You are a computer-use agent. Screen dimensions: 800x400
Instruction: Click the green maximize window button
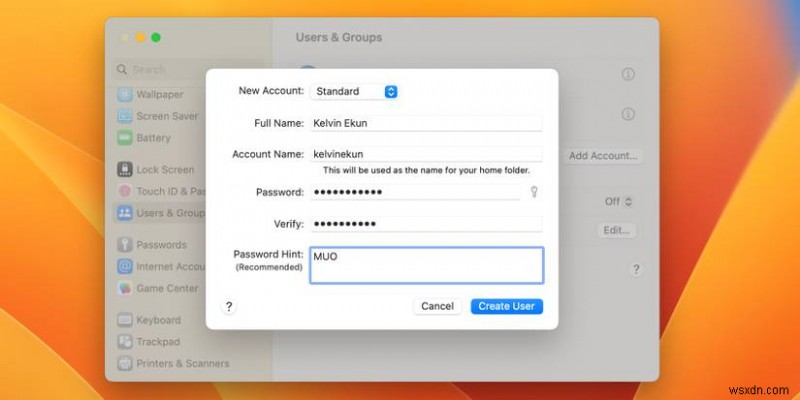(156, 37)
